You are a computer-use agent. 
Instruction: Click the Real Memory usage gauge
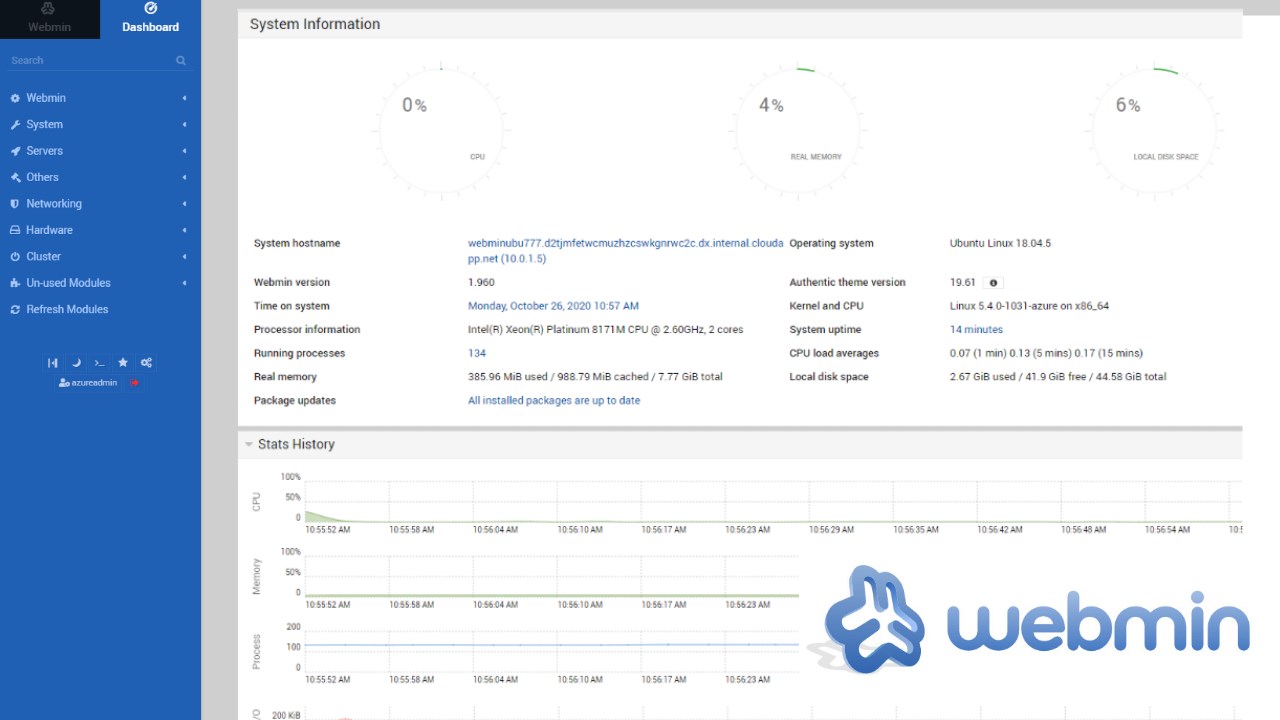pos(798,131)
